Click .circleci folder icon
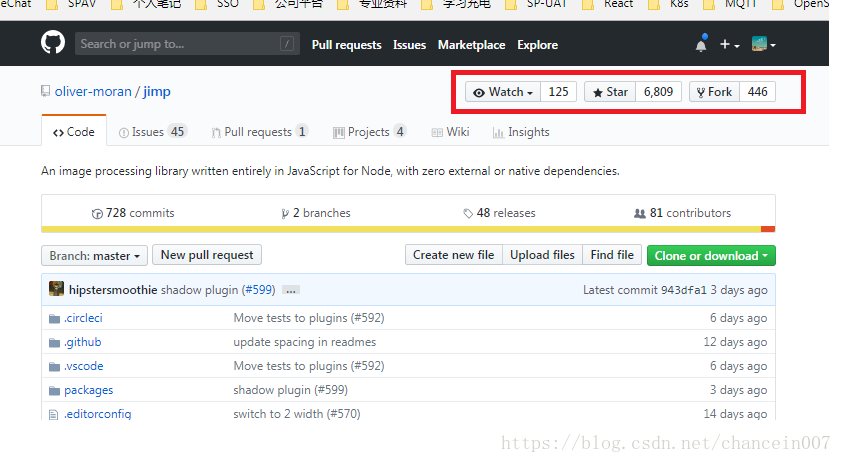 click(54, 319)
